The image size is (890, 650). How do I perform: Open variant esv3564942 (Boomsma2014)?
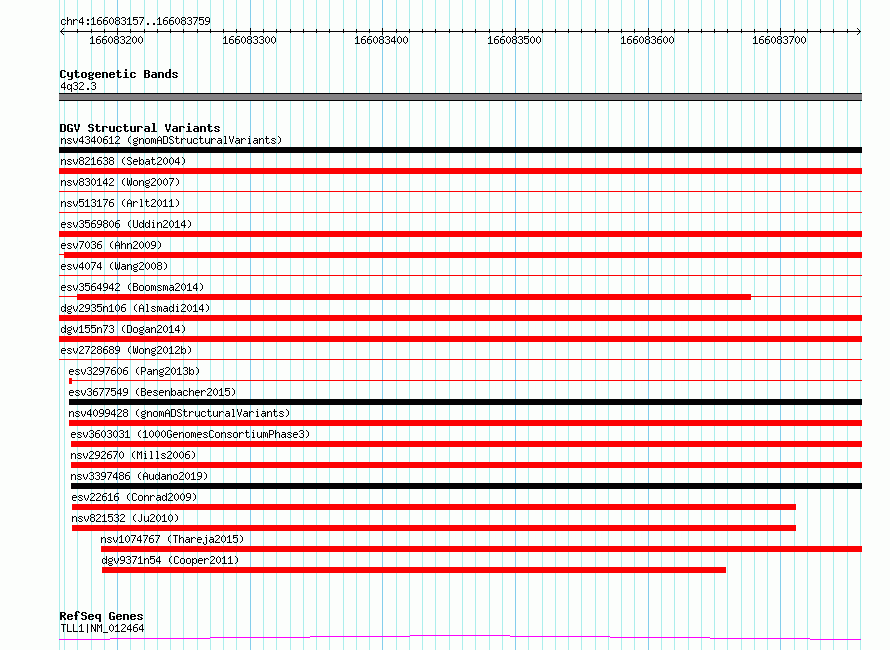(132, 287)
